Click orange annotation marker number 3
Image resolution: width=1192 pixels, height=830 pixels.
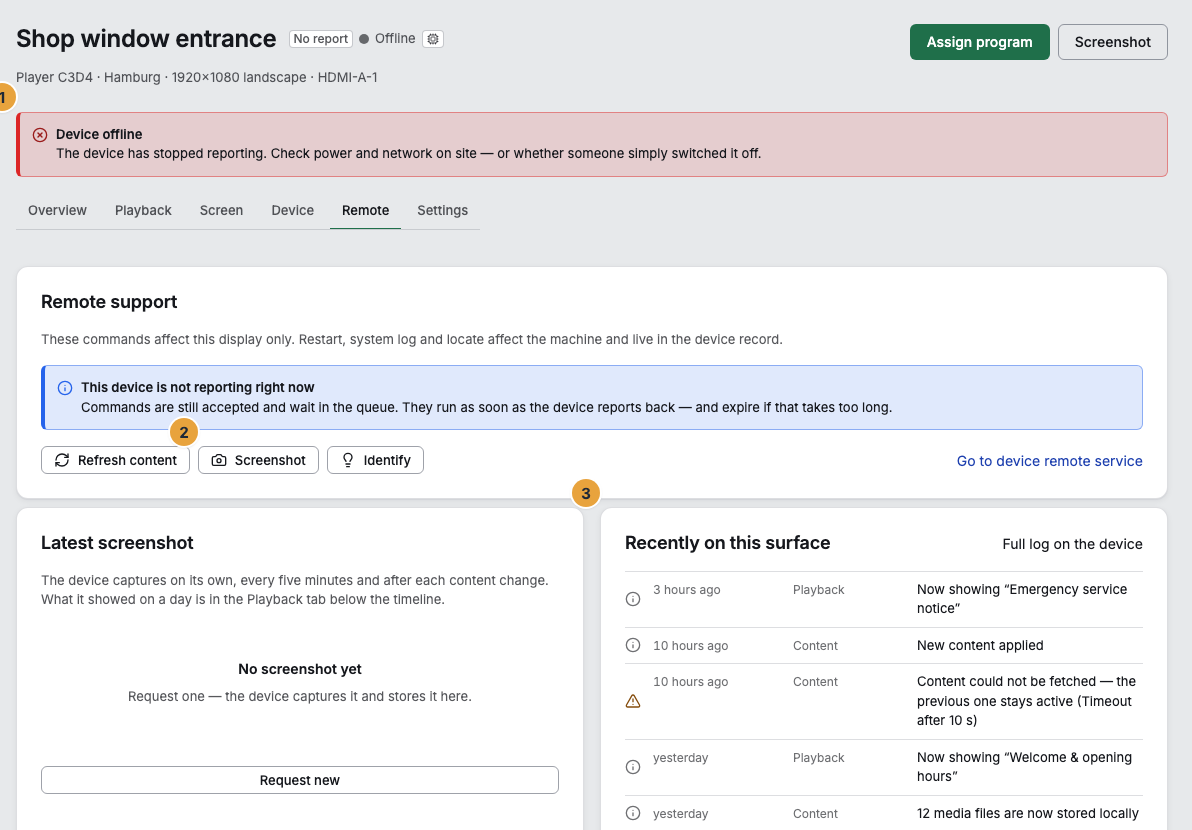pyautogui.click(x=585, y=493)
